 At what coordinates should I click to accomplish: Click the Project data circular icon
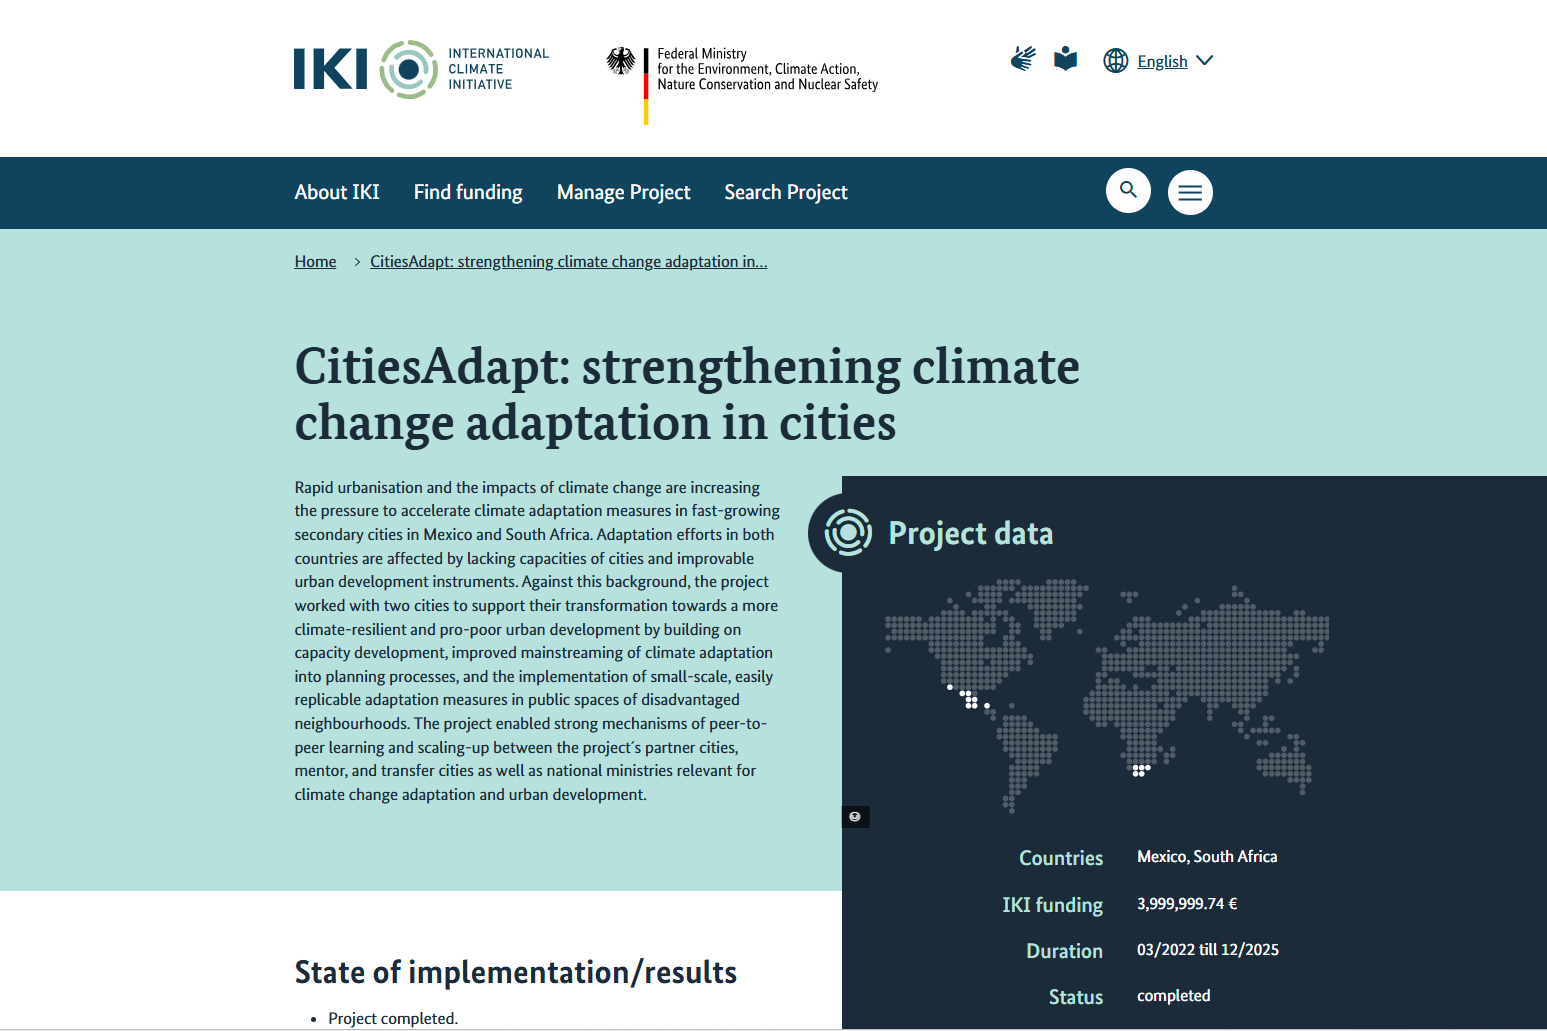[848, 532]
